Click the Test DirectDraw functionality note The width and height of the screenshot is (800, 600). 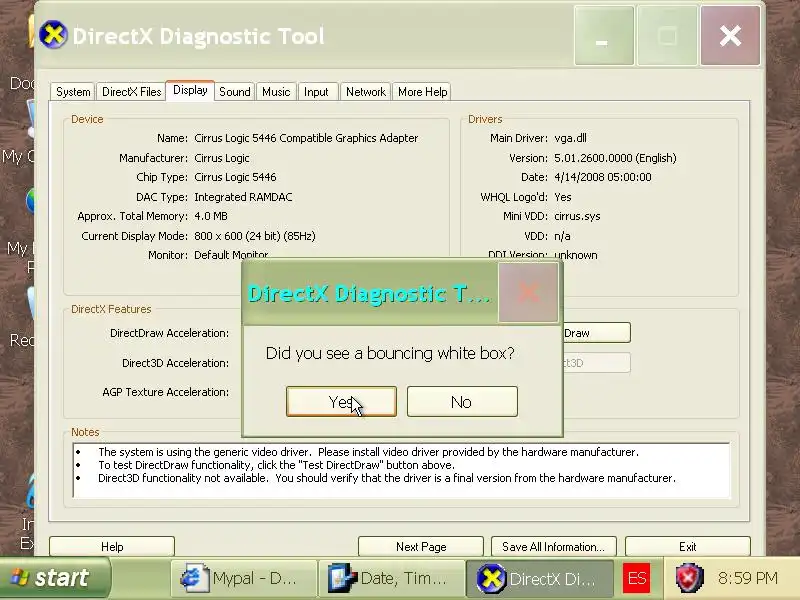[276, 465]
